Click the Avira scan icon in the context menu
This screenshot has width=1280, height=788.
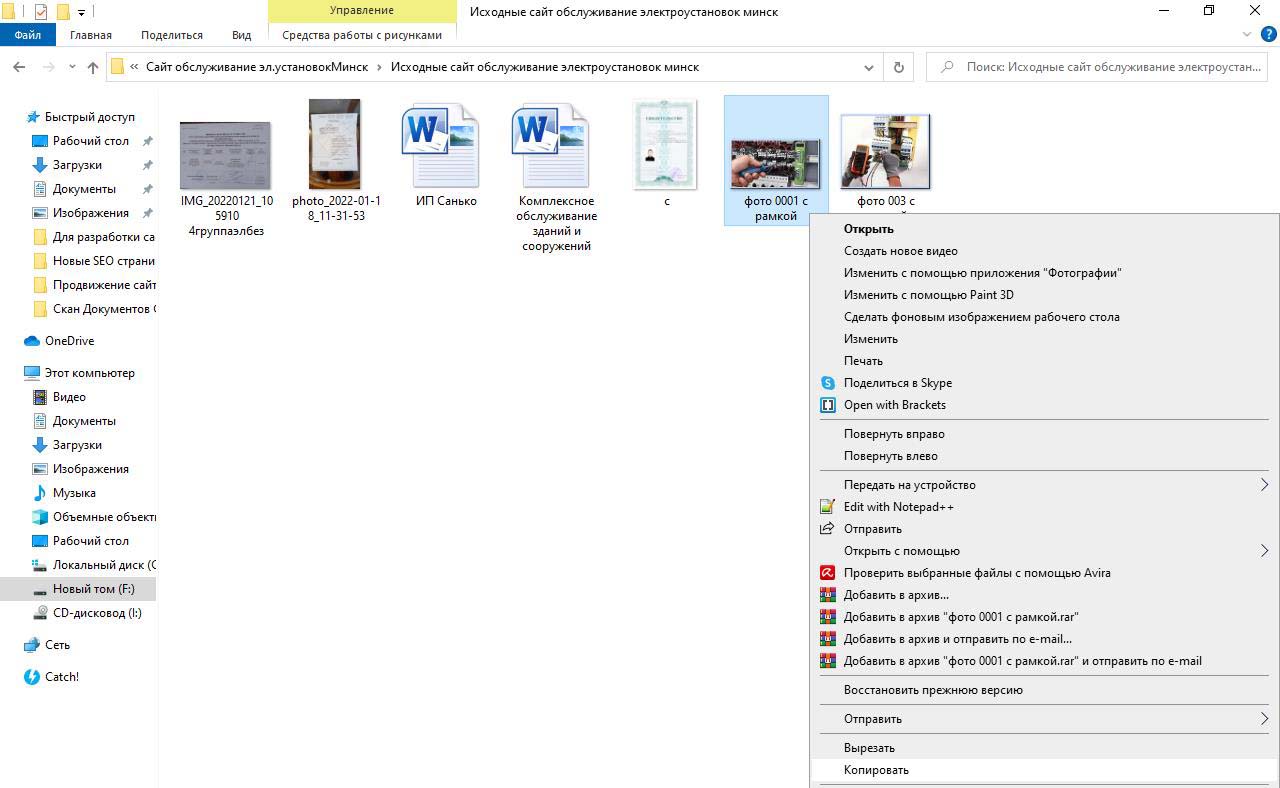(827, 573)
